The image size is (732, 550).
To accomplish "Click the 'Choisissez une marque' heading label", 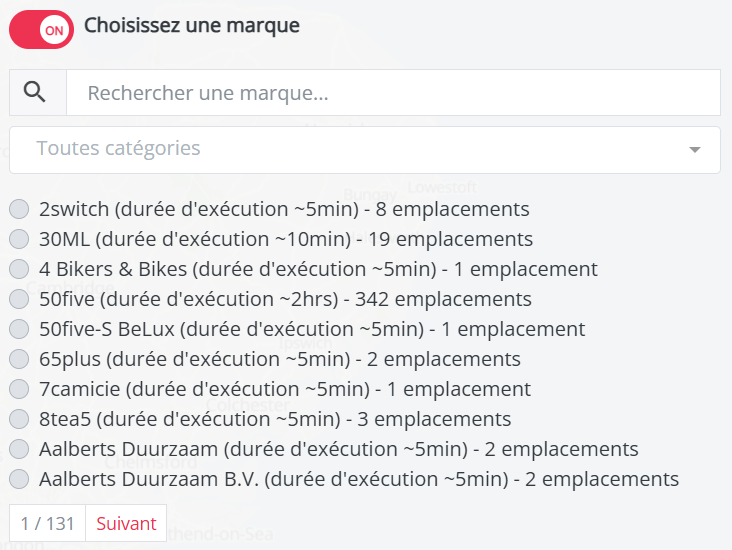I will 192,26.
